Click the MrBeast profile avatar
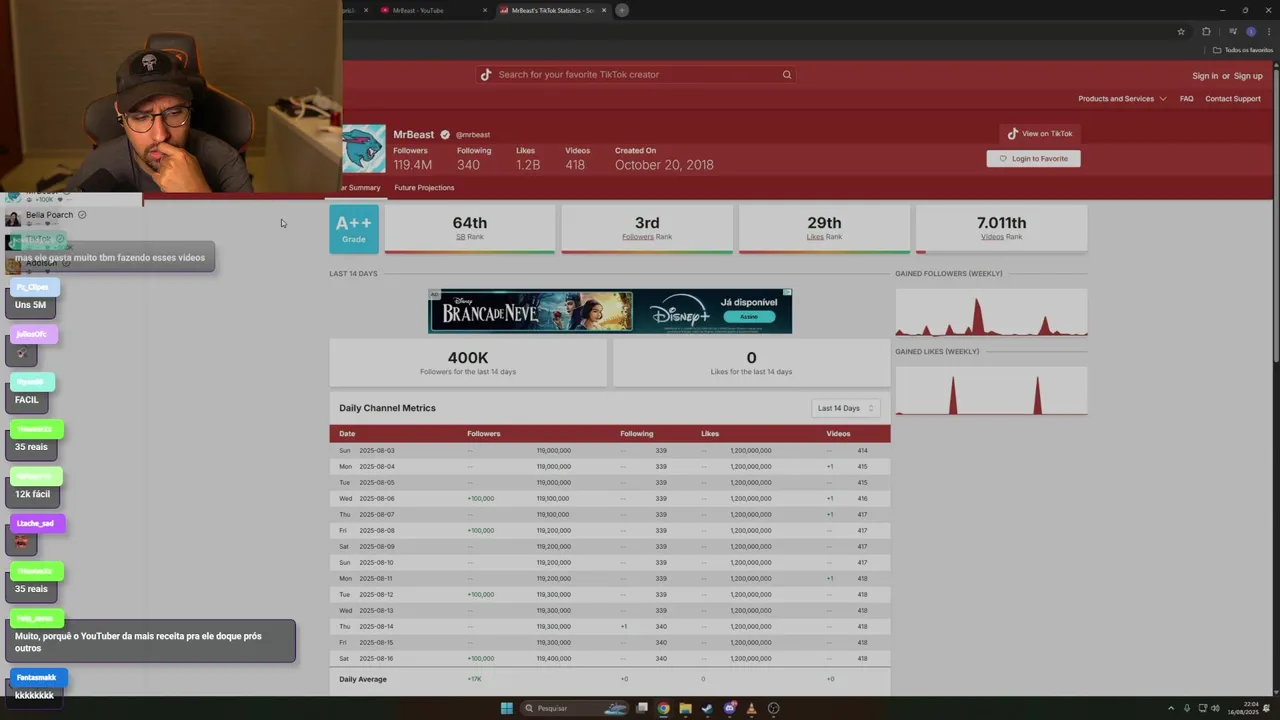 tap(363, 149)
